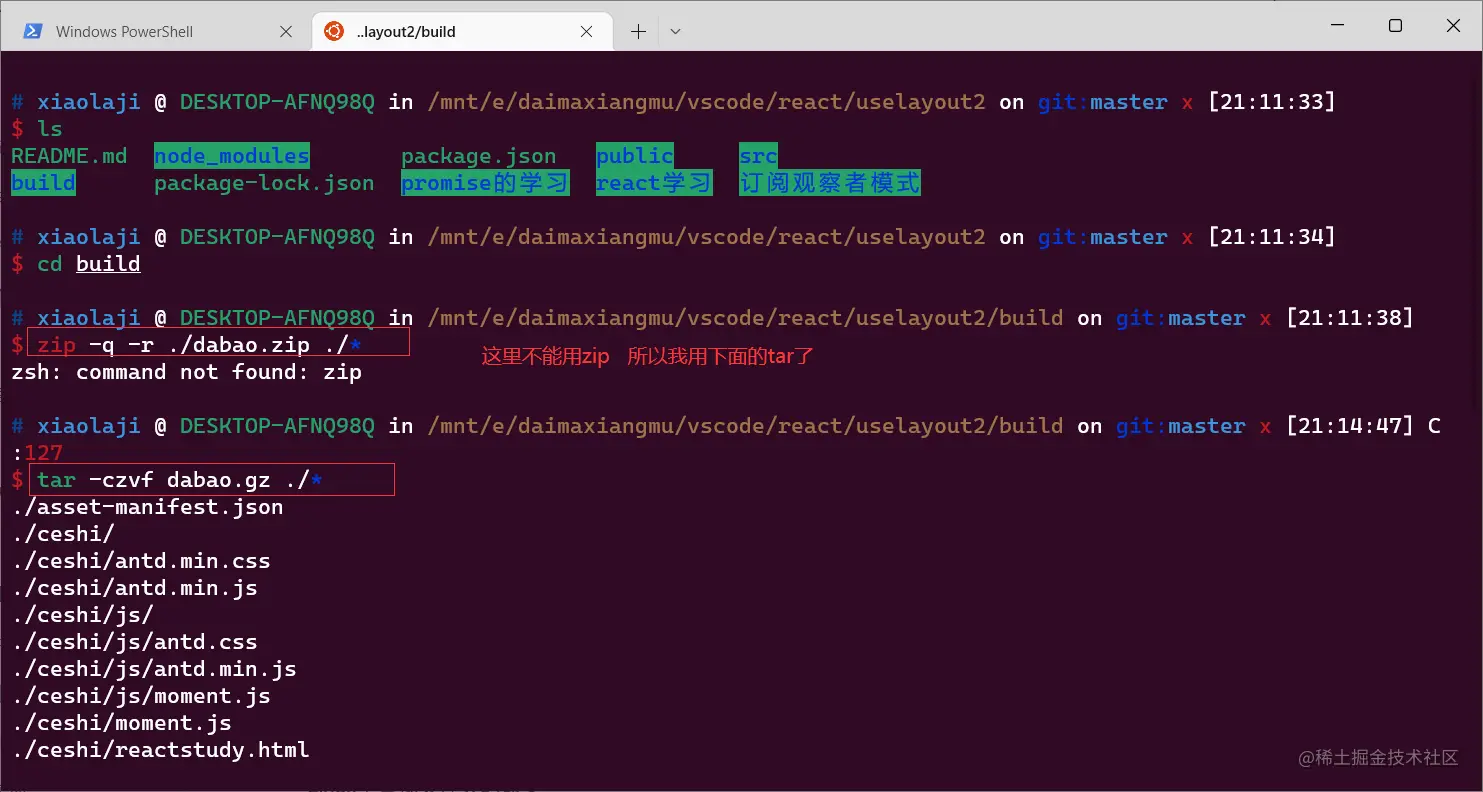Click the PowerShell icon in tab
Screen dimensions: 1483x792
pyautogui.click(x=33, y=31)
